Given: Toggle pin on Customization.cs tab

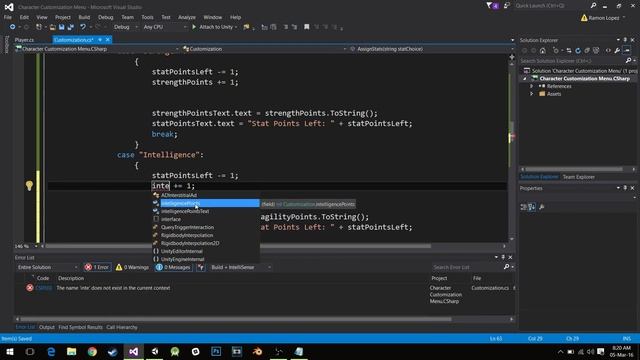Looking at the screenshot, I should coord(100,40).
